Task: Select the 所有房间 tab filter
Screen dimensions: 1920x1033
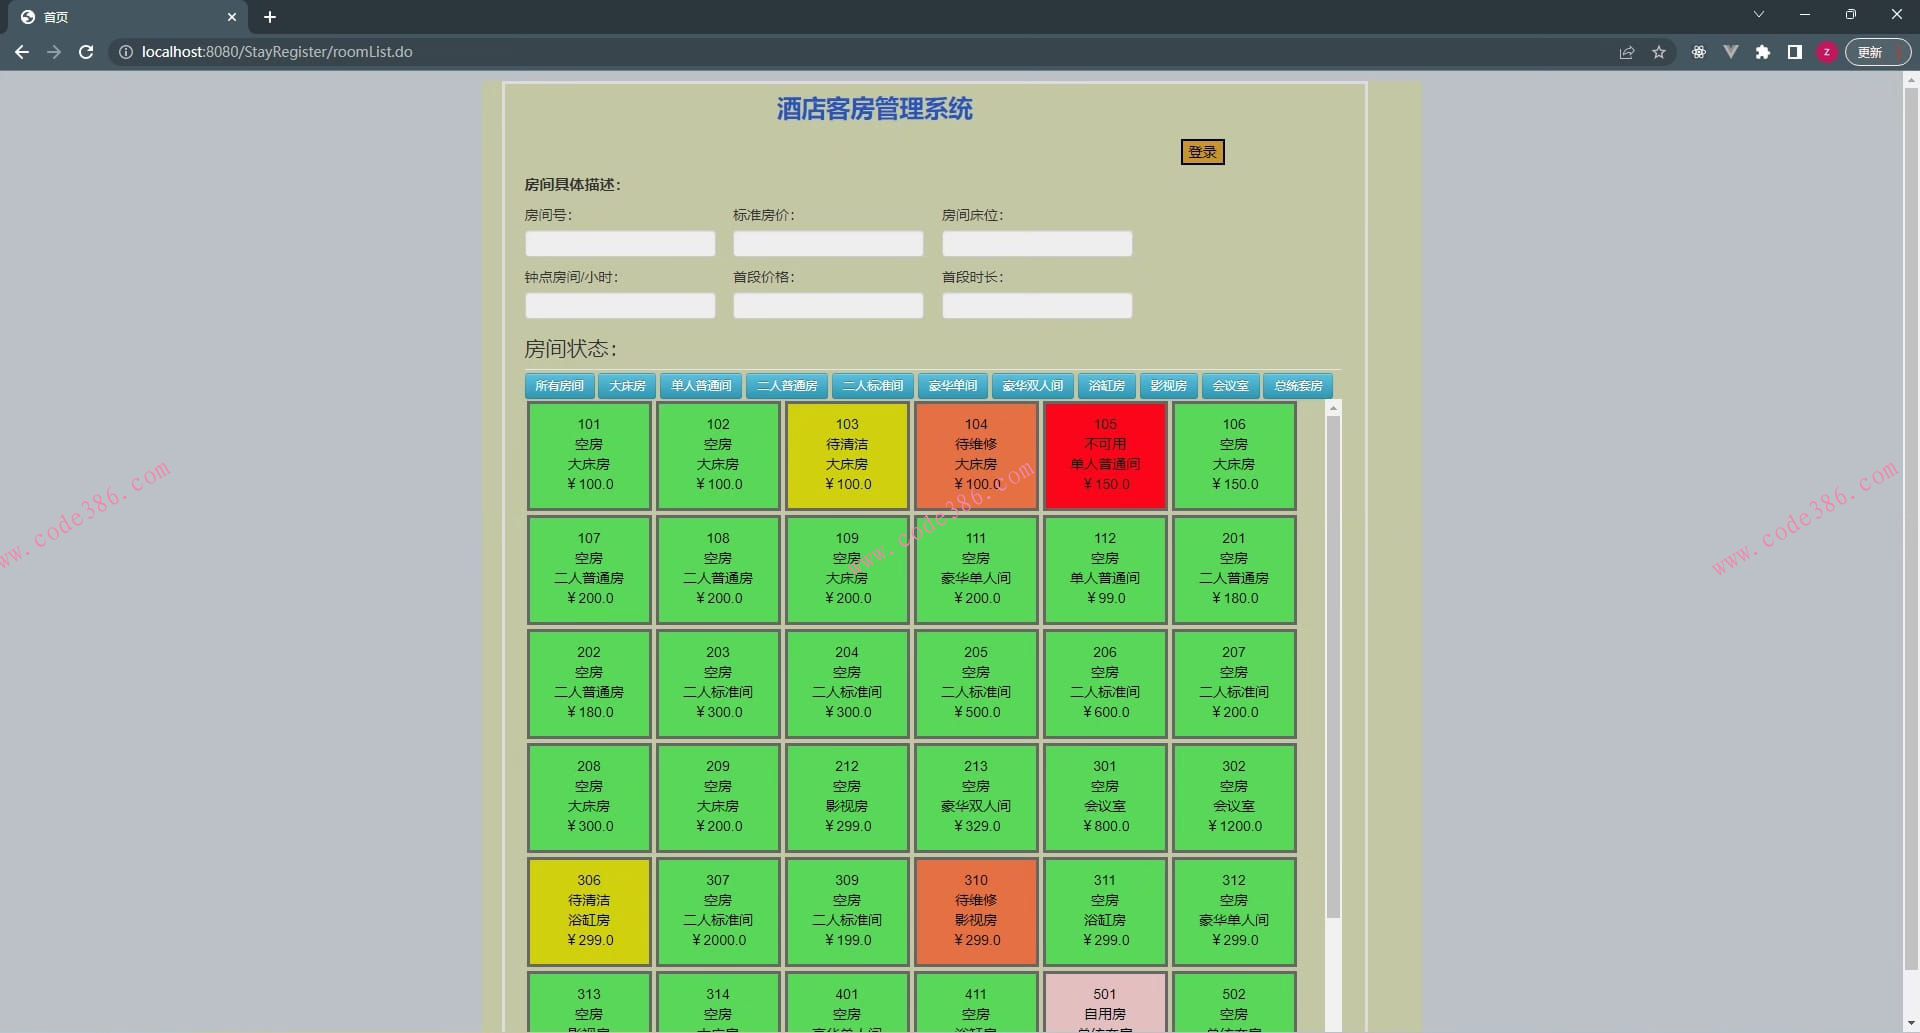Action: click(559, 385)
